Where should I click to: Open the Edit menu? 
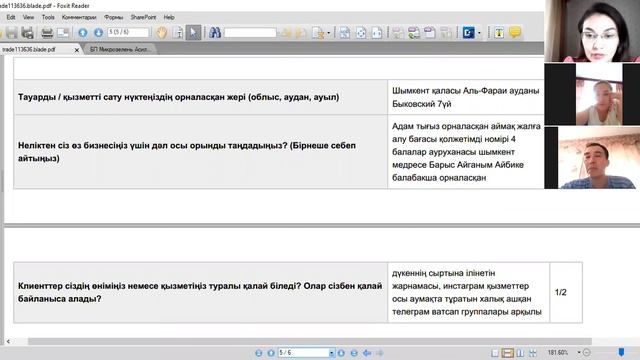(x=11, y=17)
